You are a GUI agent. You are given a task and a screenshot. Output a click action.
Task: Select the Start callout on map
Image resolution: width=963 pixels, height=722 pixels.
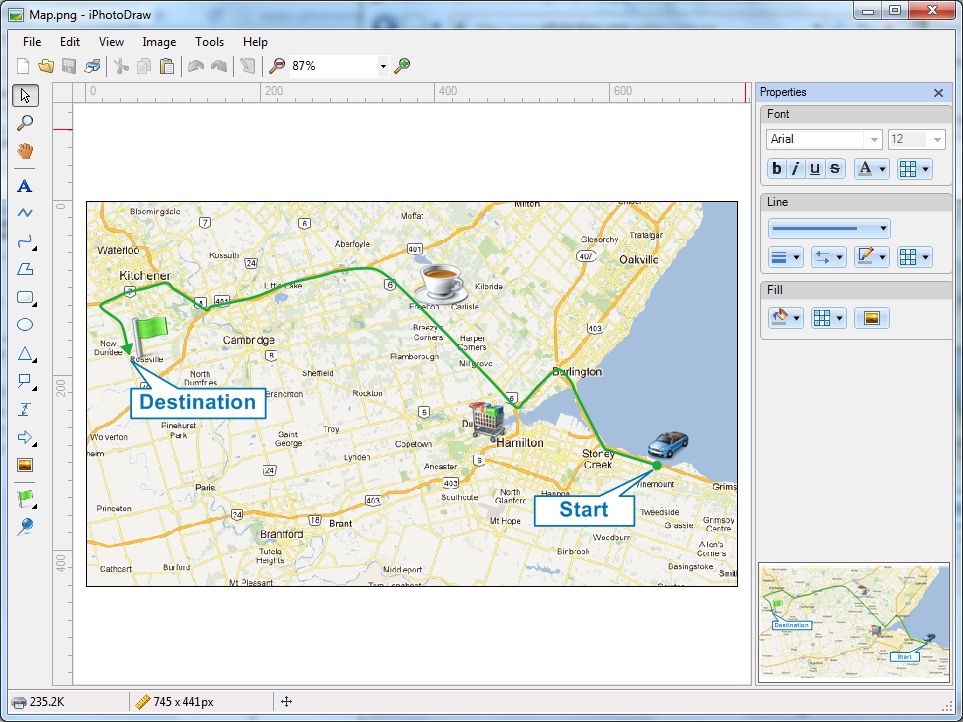click(584, 510)
